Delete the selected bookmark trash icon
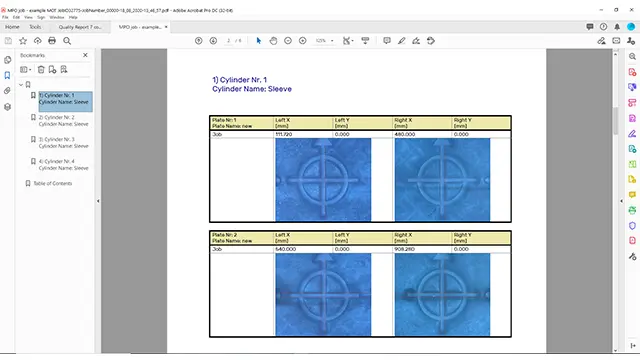Viewport: 640px width, 360px height. click(41, 70)
